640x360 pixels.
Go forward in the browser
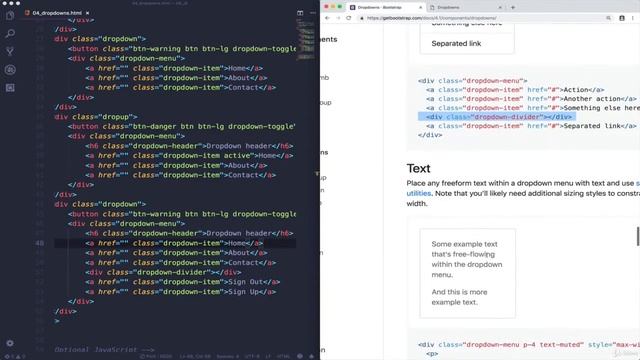(x=338, y=18)
